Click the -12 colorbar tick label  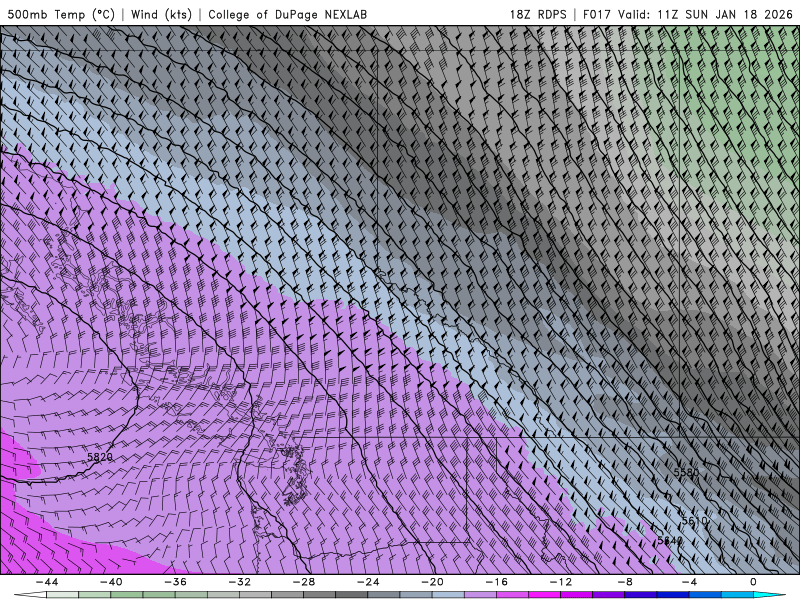pos(560,582)
